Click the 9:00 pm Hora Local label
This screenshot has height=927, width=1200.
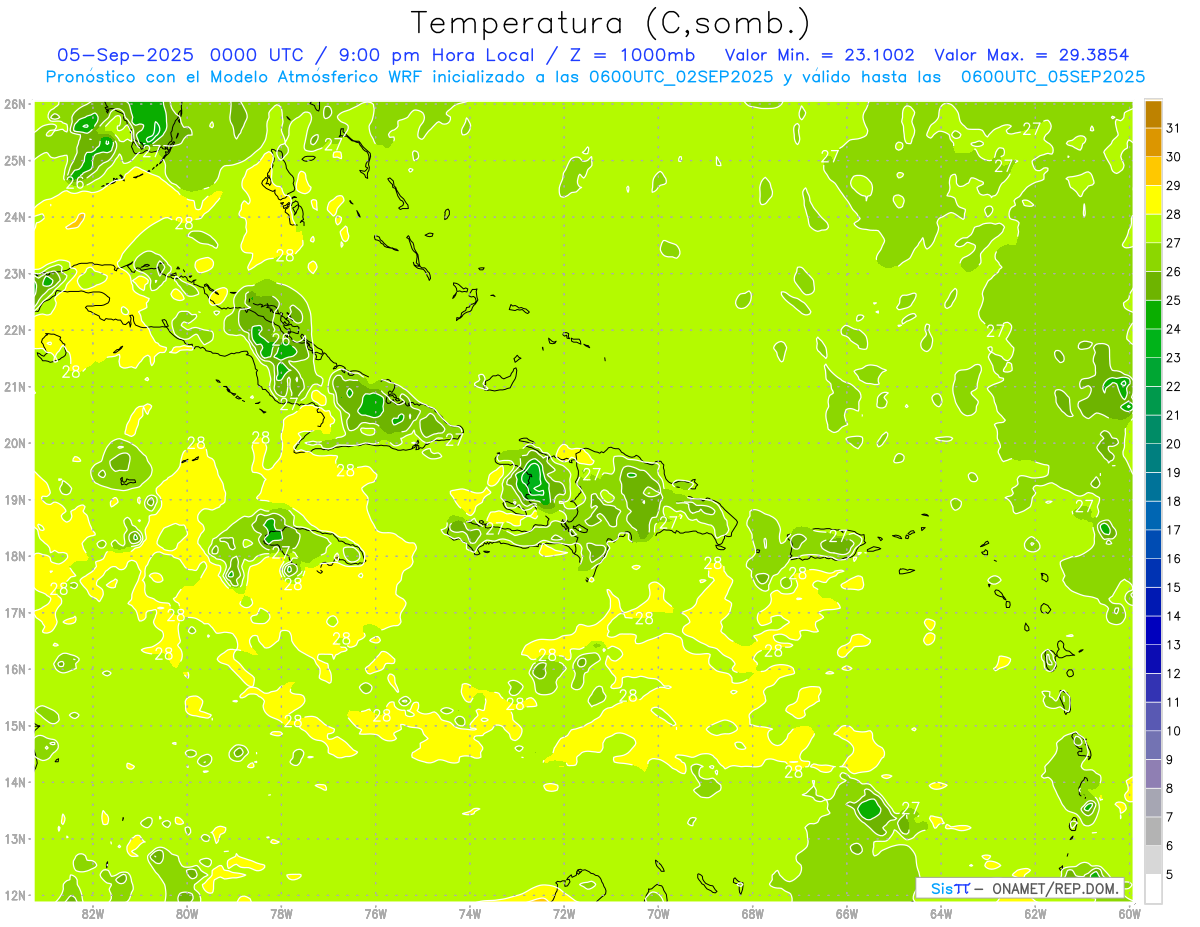(436, 55)
